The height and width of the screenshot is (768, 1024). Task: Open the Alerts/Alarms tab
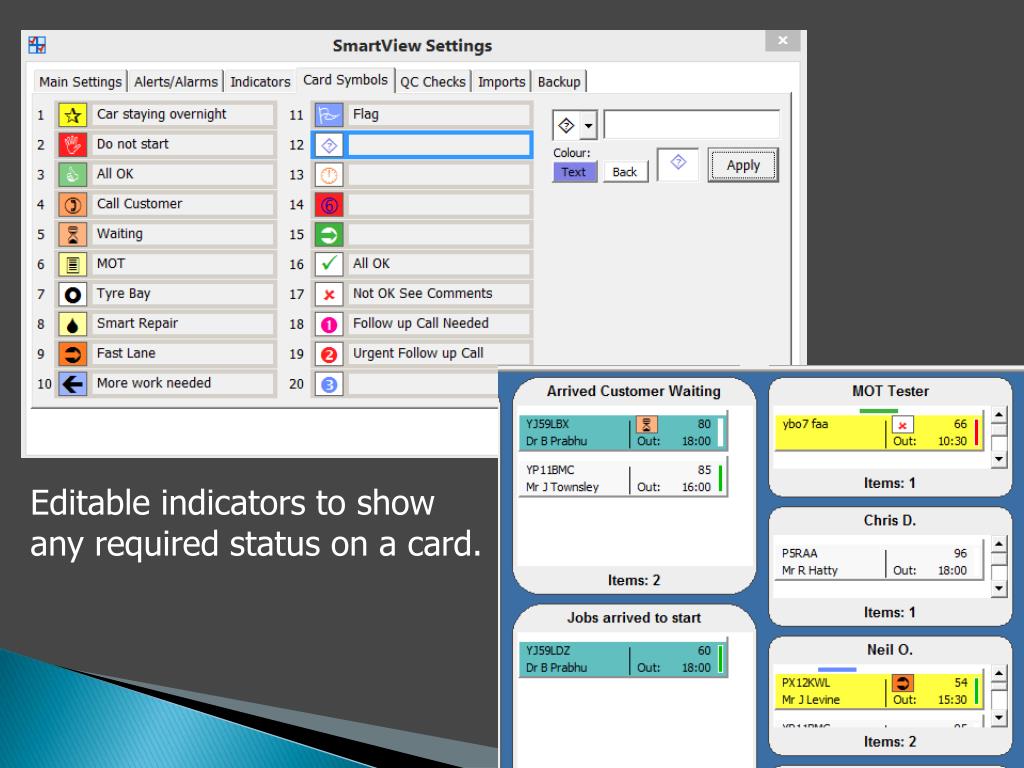[176, 82]
